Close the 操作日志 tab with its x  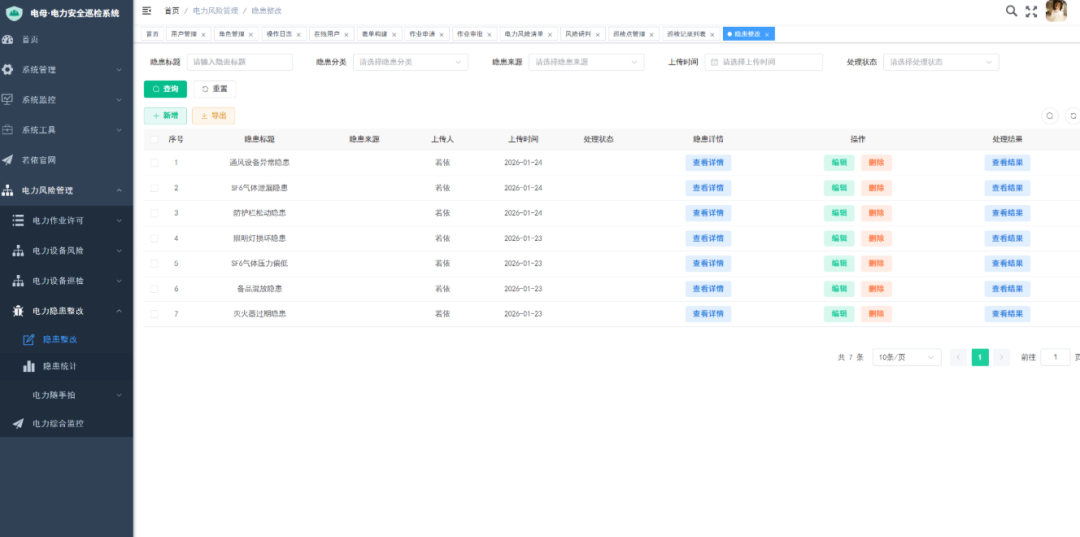(x=298, y=34)
